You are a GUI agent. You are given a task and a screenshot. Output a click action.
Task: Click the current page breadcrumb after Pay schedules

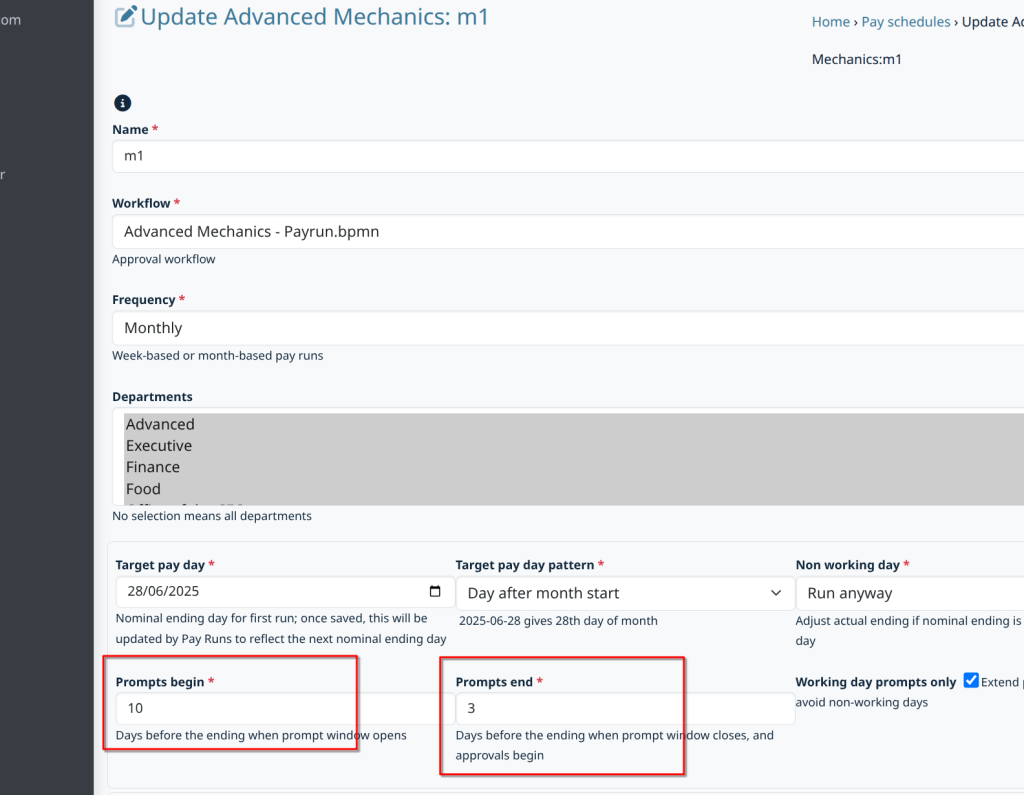(992, 22)
